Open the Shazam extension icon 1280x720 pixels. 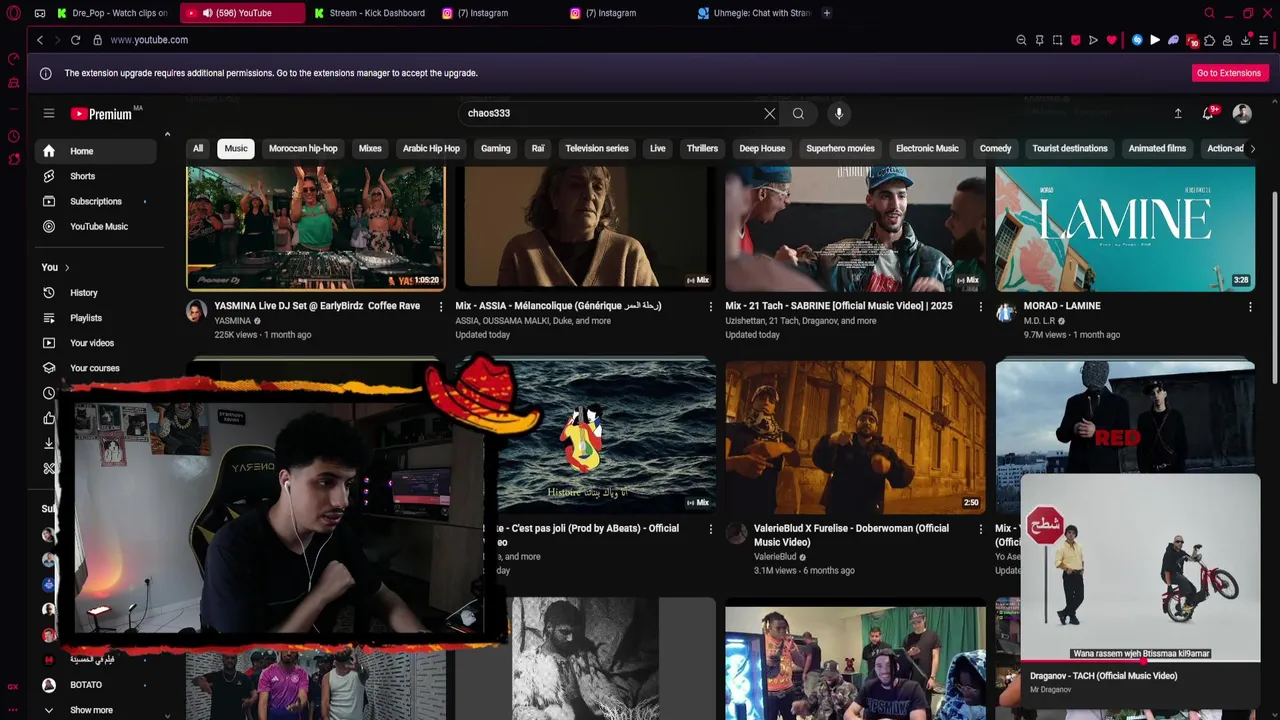1137,40
